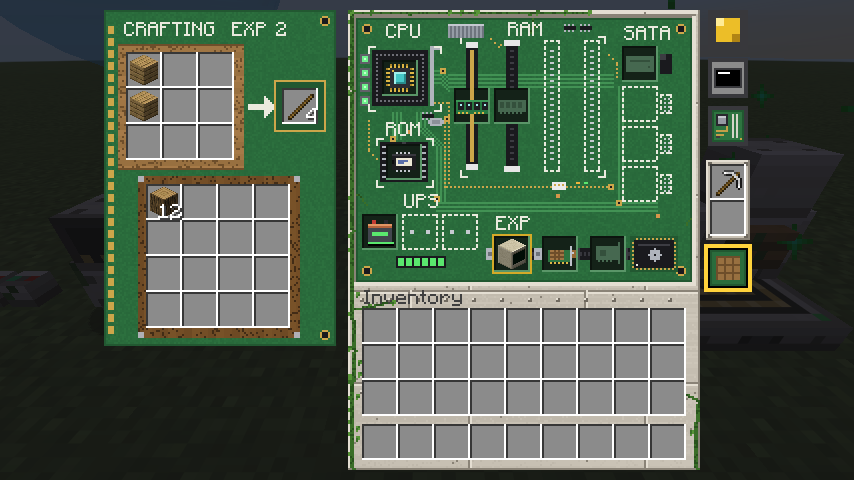Click the ROM chip slot

coord(404,162)
